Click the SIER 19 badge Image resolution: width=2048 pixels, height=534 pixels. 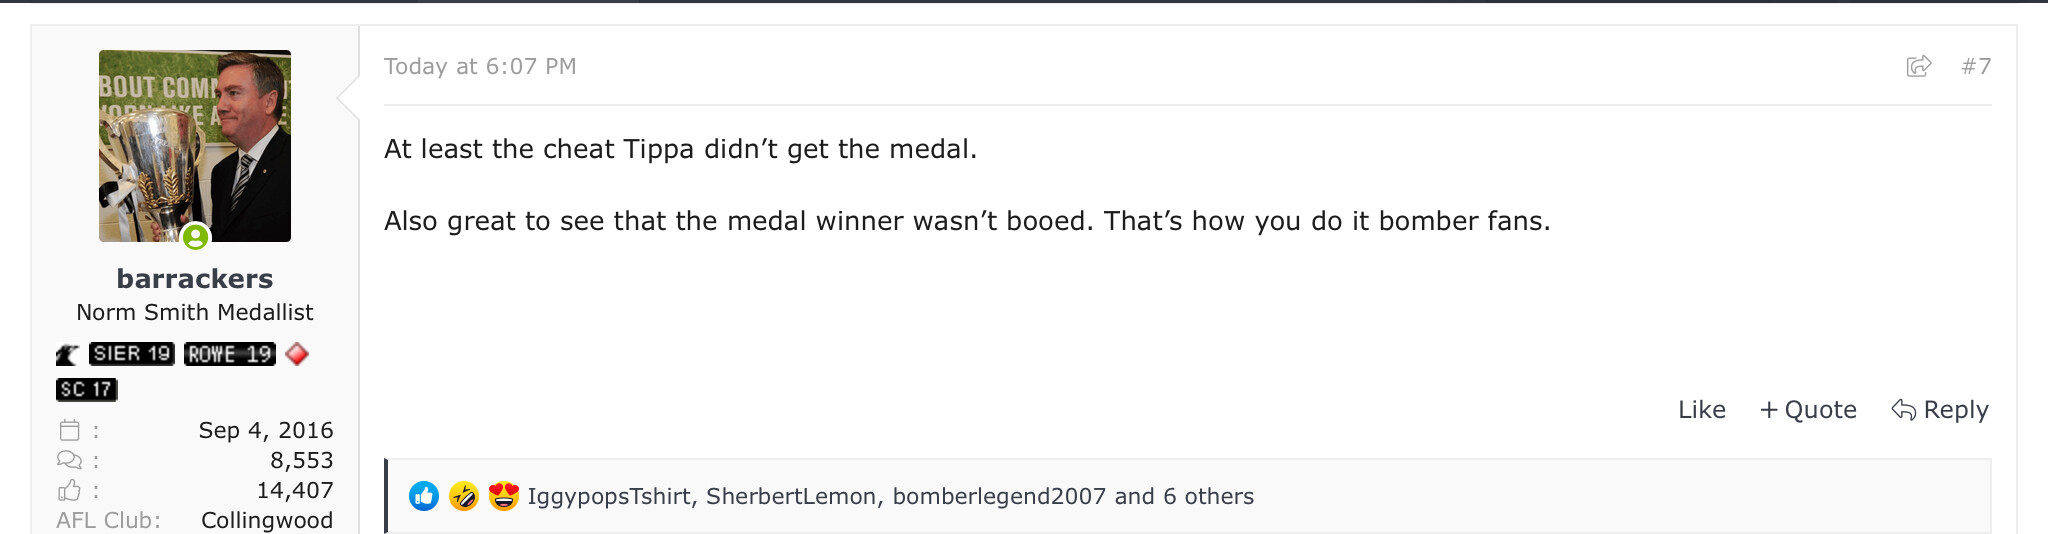click(132, 354)
